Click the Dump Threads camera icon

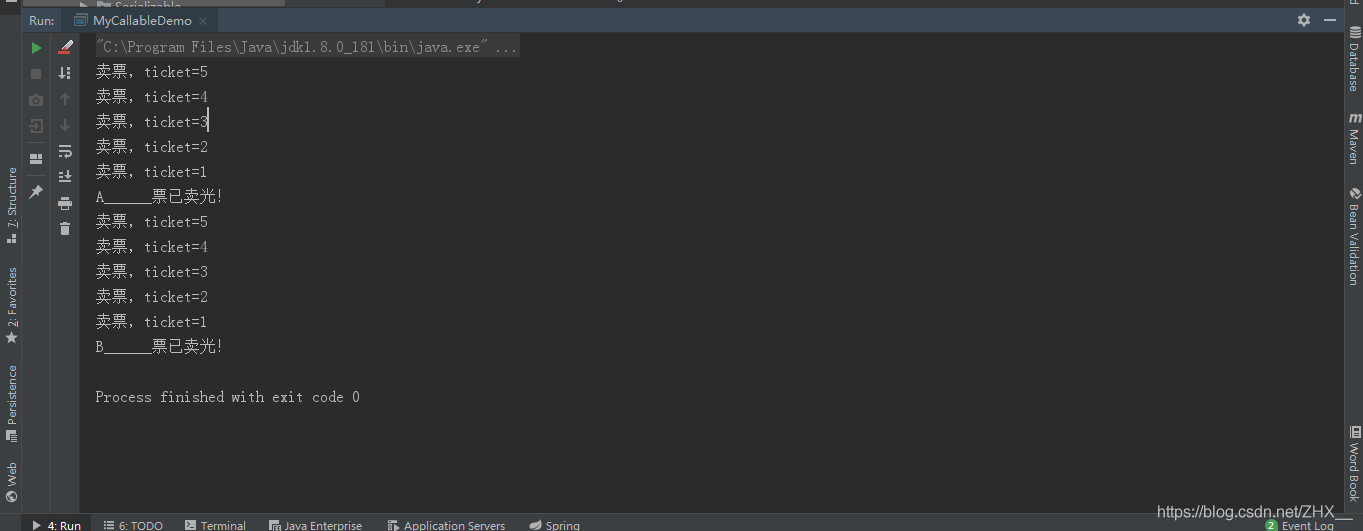(x=36, y=100)
